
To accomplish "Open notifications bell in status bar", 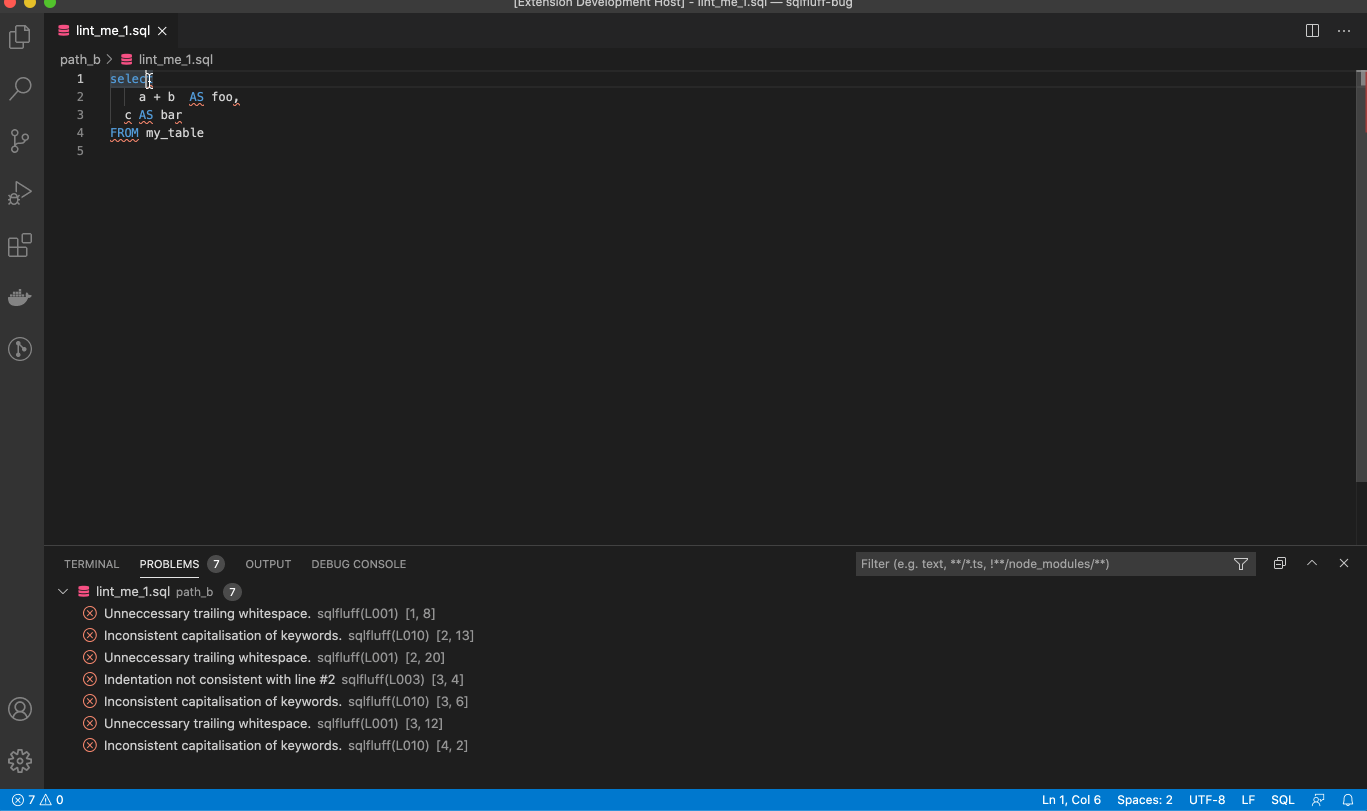I will (1348, 800).
